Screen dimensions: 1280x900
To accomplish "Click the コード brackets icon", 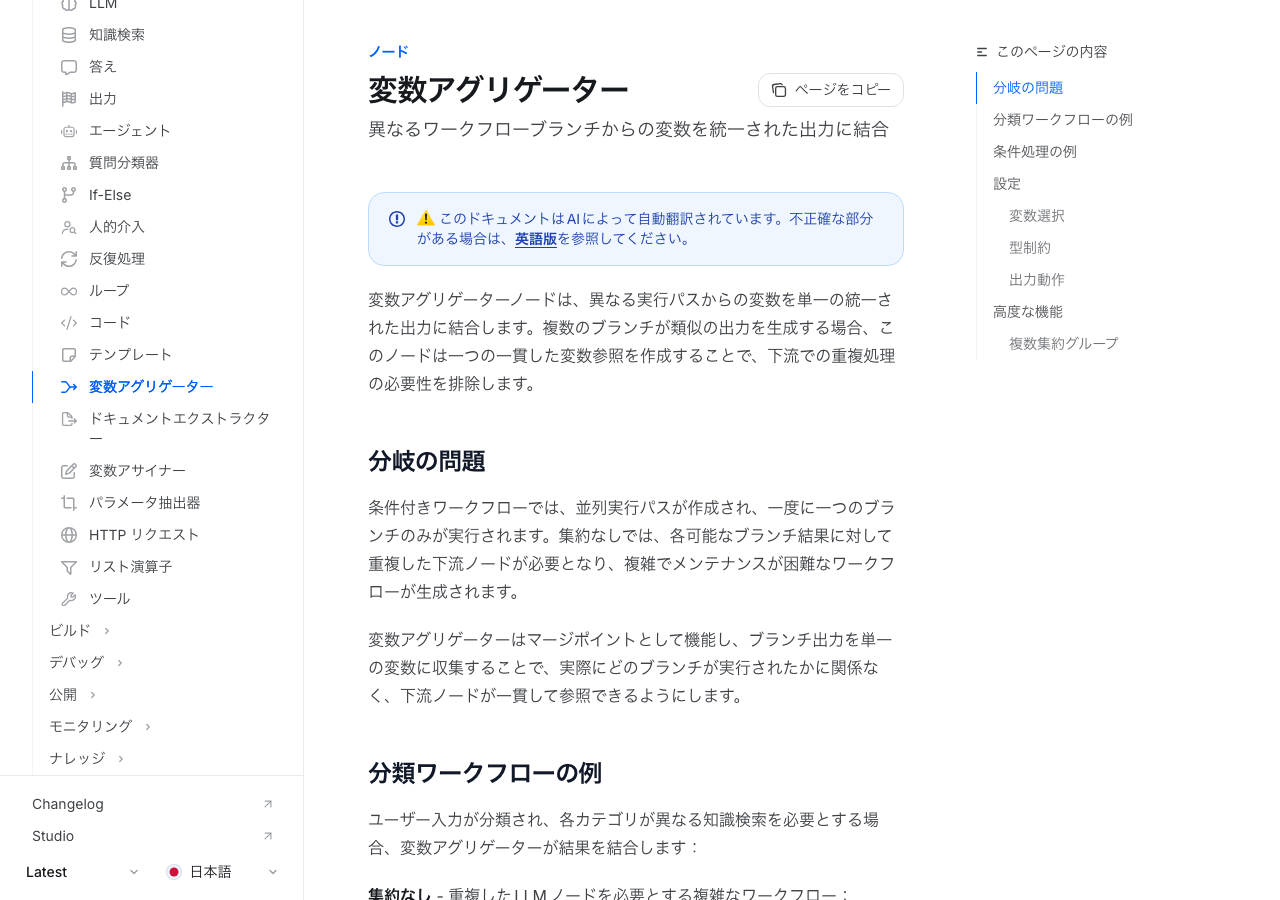I will click(x=69, y=323).
